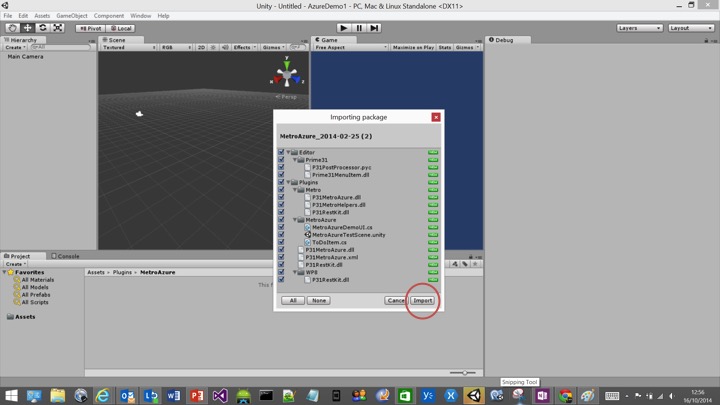Viewport: 720px width, 405px height.
Task: Toggle Local handle rotation
Action: [x=121, y=28]
